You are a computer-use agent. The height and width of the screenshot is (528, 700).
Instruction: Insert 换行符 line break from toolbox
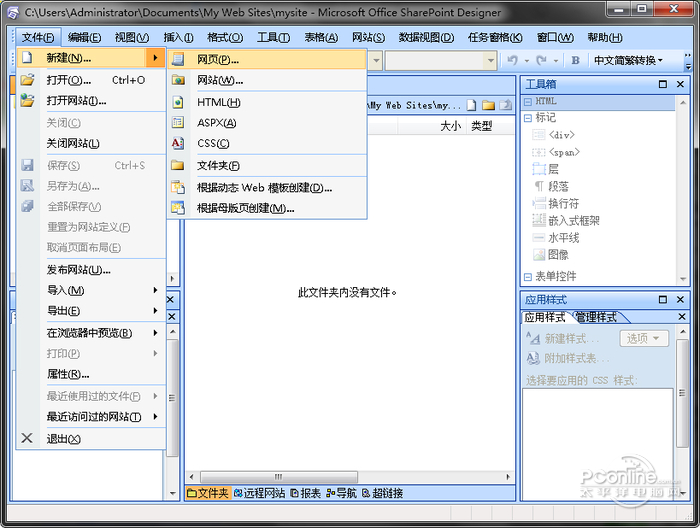tap(556, 204)
